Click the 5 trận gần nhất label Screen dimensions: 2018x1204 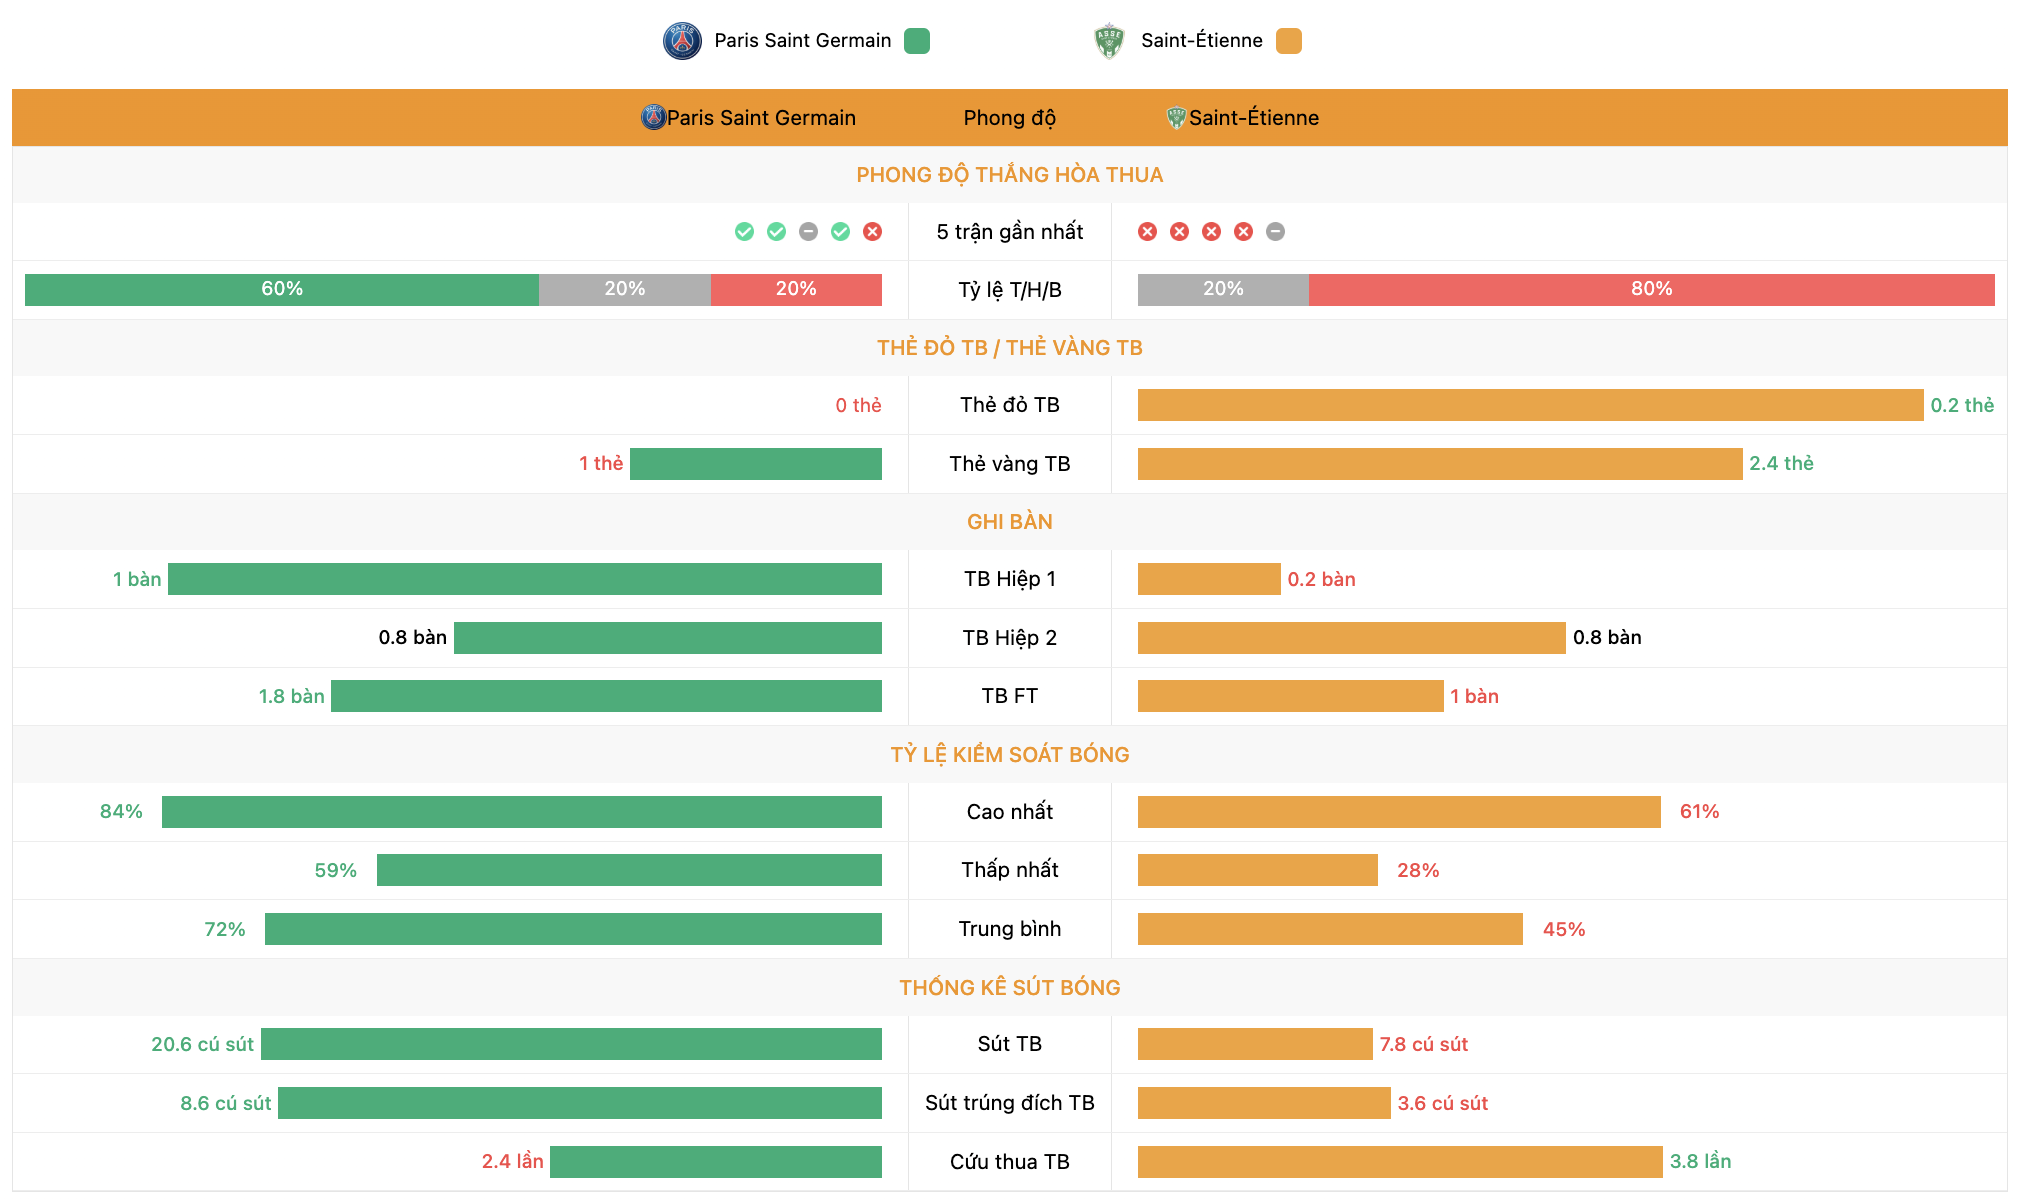coord(1009,232)
